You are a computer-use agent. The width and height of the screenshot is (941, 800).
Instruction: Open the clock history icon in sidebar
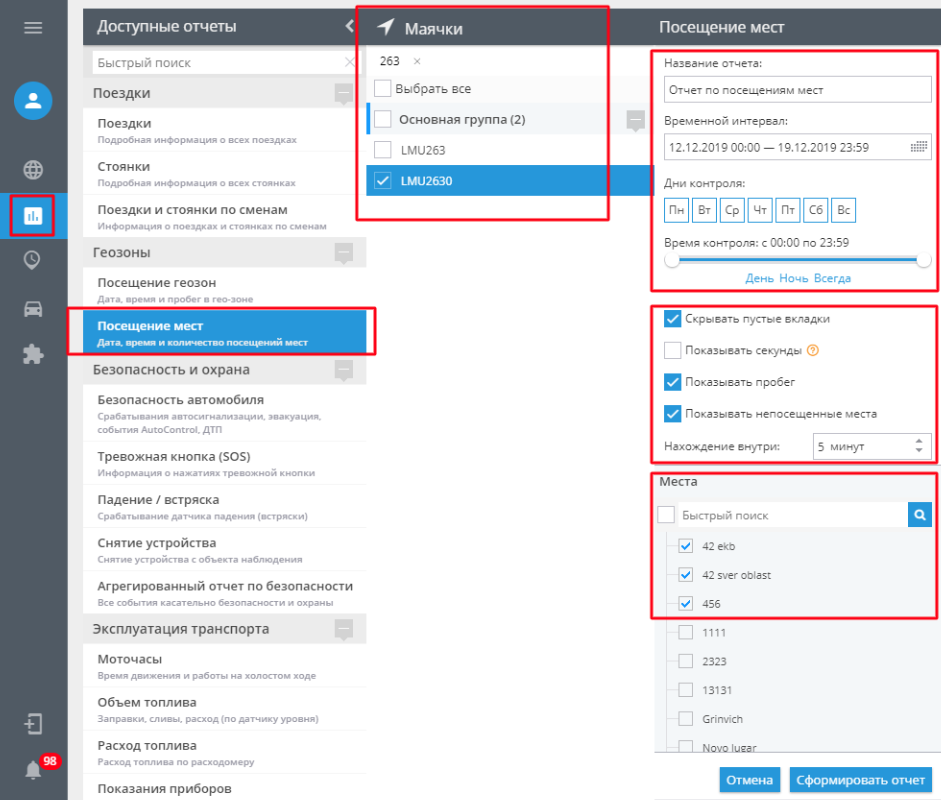32,260
